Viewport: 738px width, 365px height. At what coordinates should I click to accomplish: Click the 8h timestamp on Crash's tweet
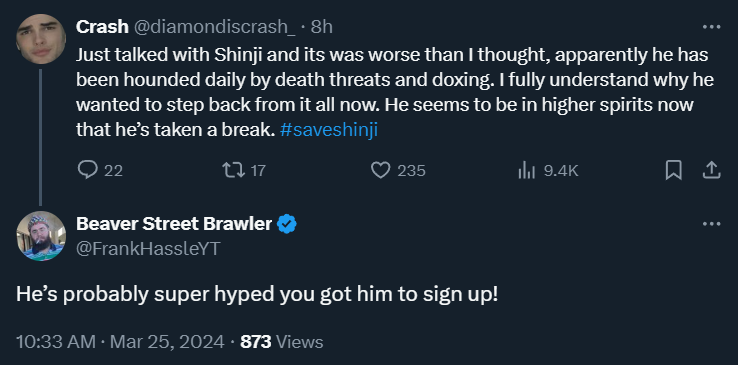point(321,27)
